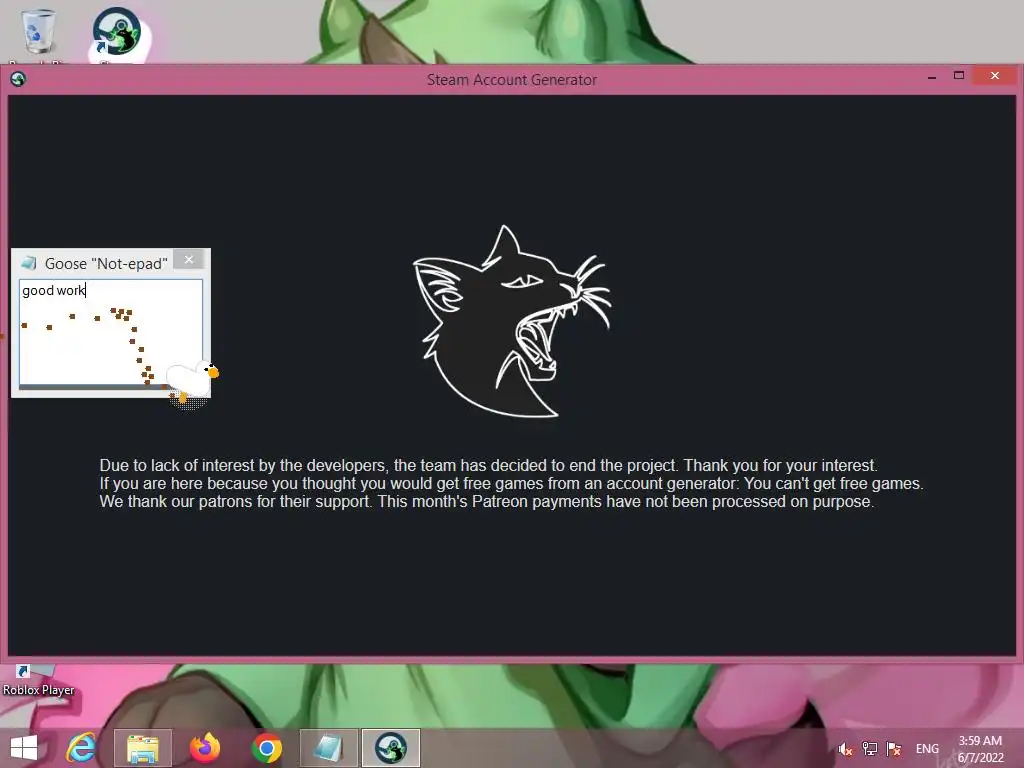The width and height of the screenshot is (1024, 768).
Task: Click the "Due to lack of interest" line
Action: [x=488, y=466]
